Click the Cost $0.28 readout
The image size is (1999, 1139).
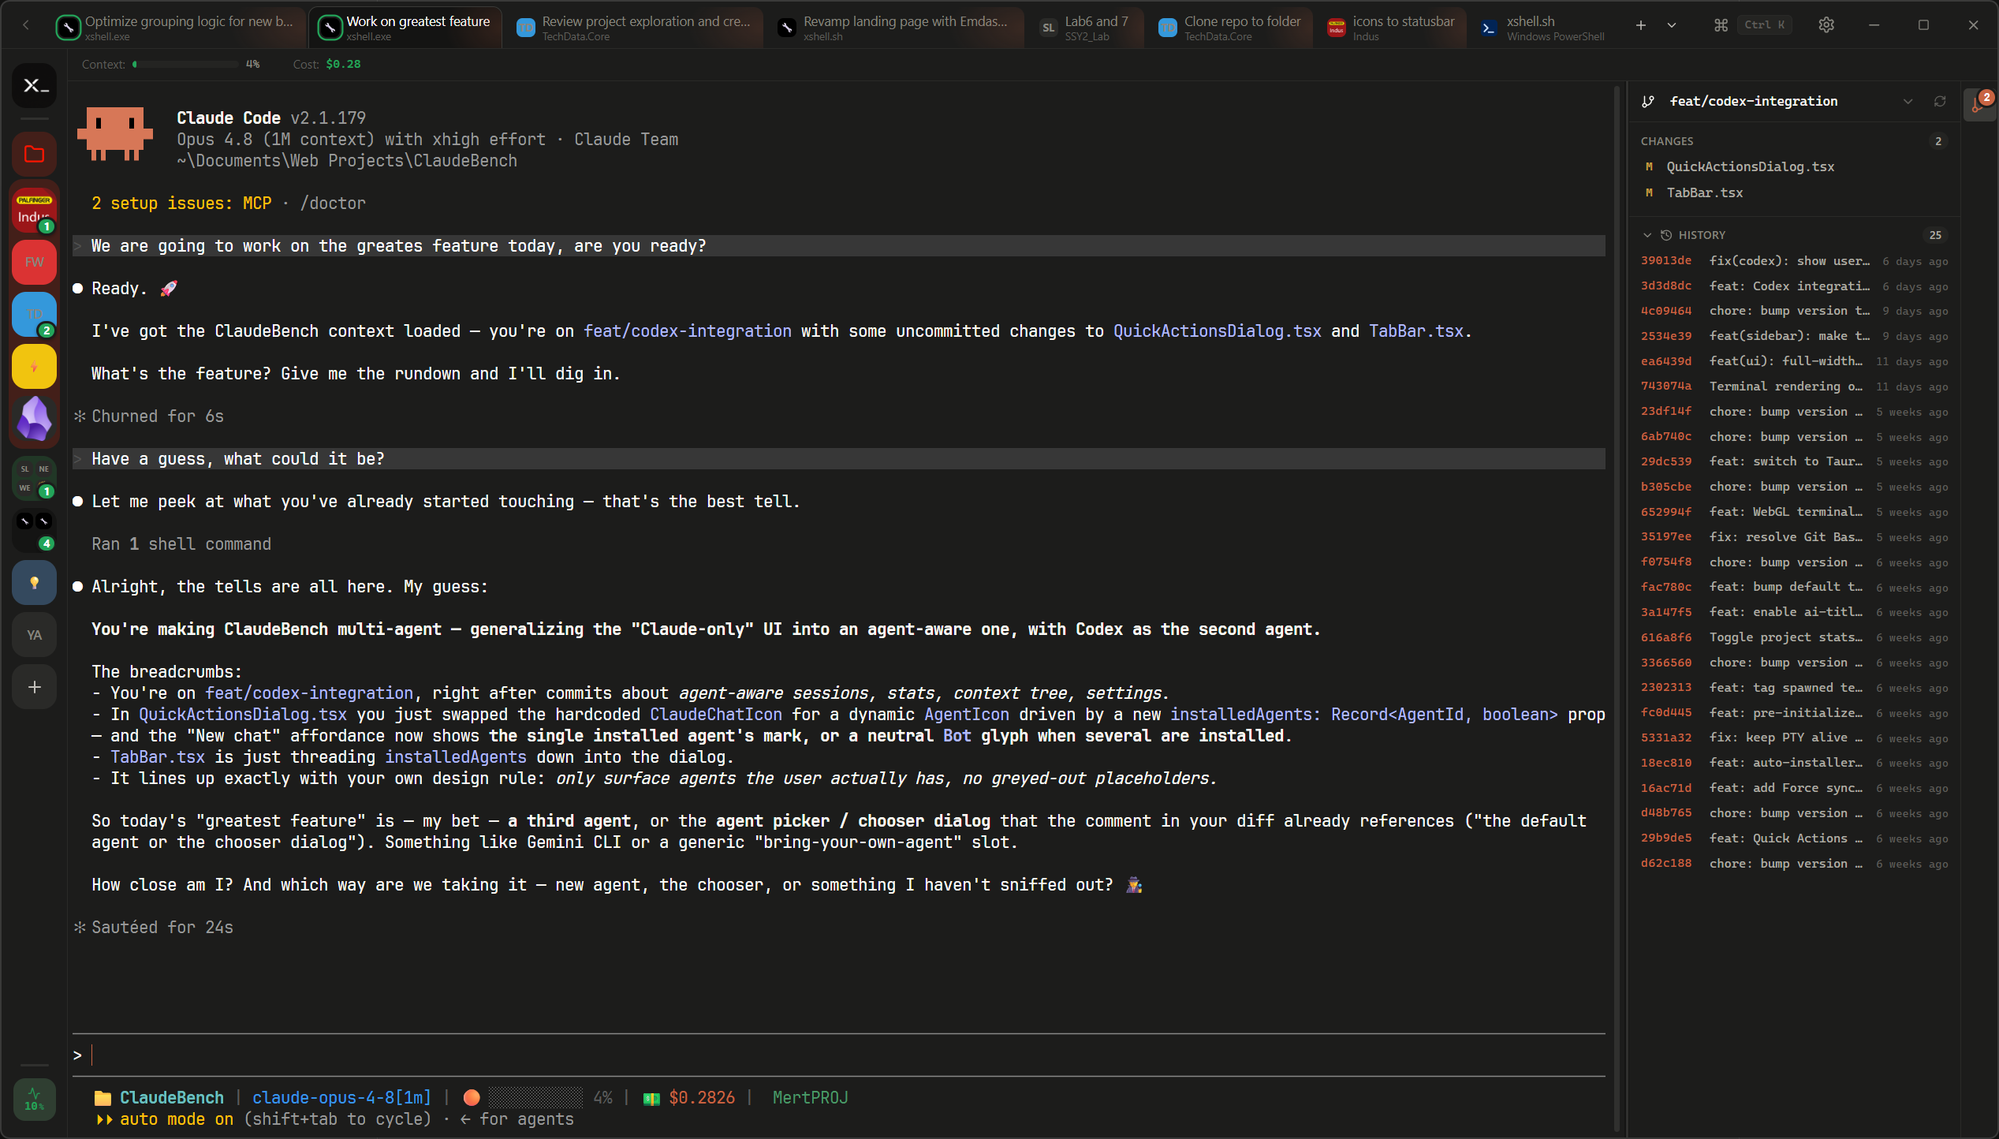(327, 64)
